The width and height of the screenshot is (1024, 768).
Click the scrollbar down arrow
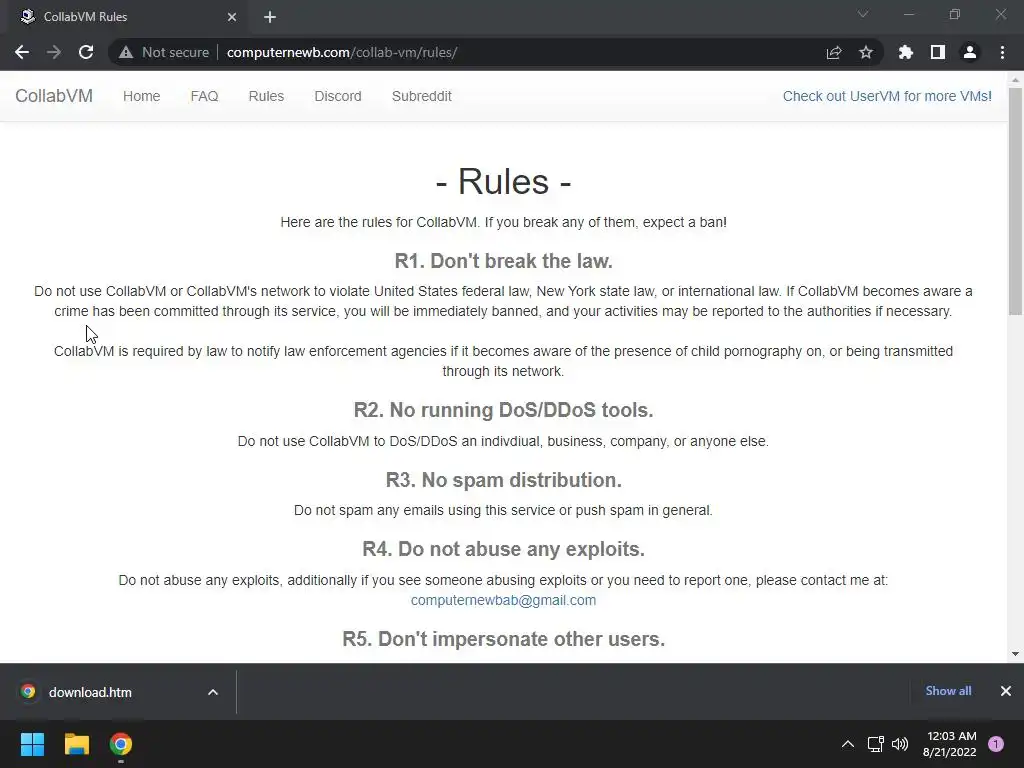1015,653
